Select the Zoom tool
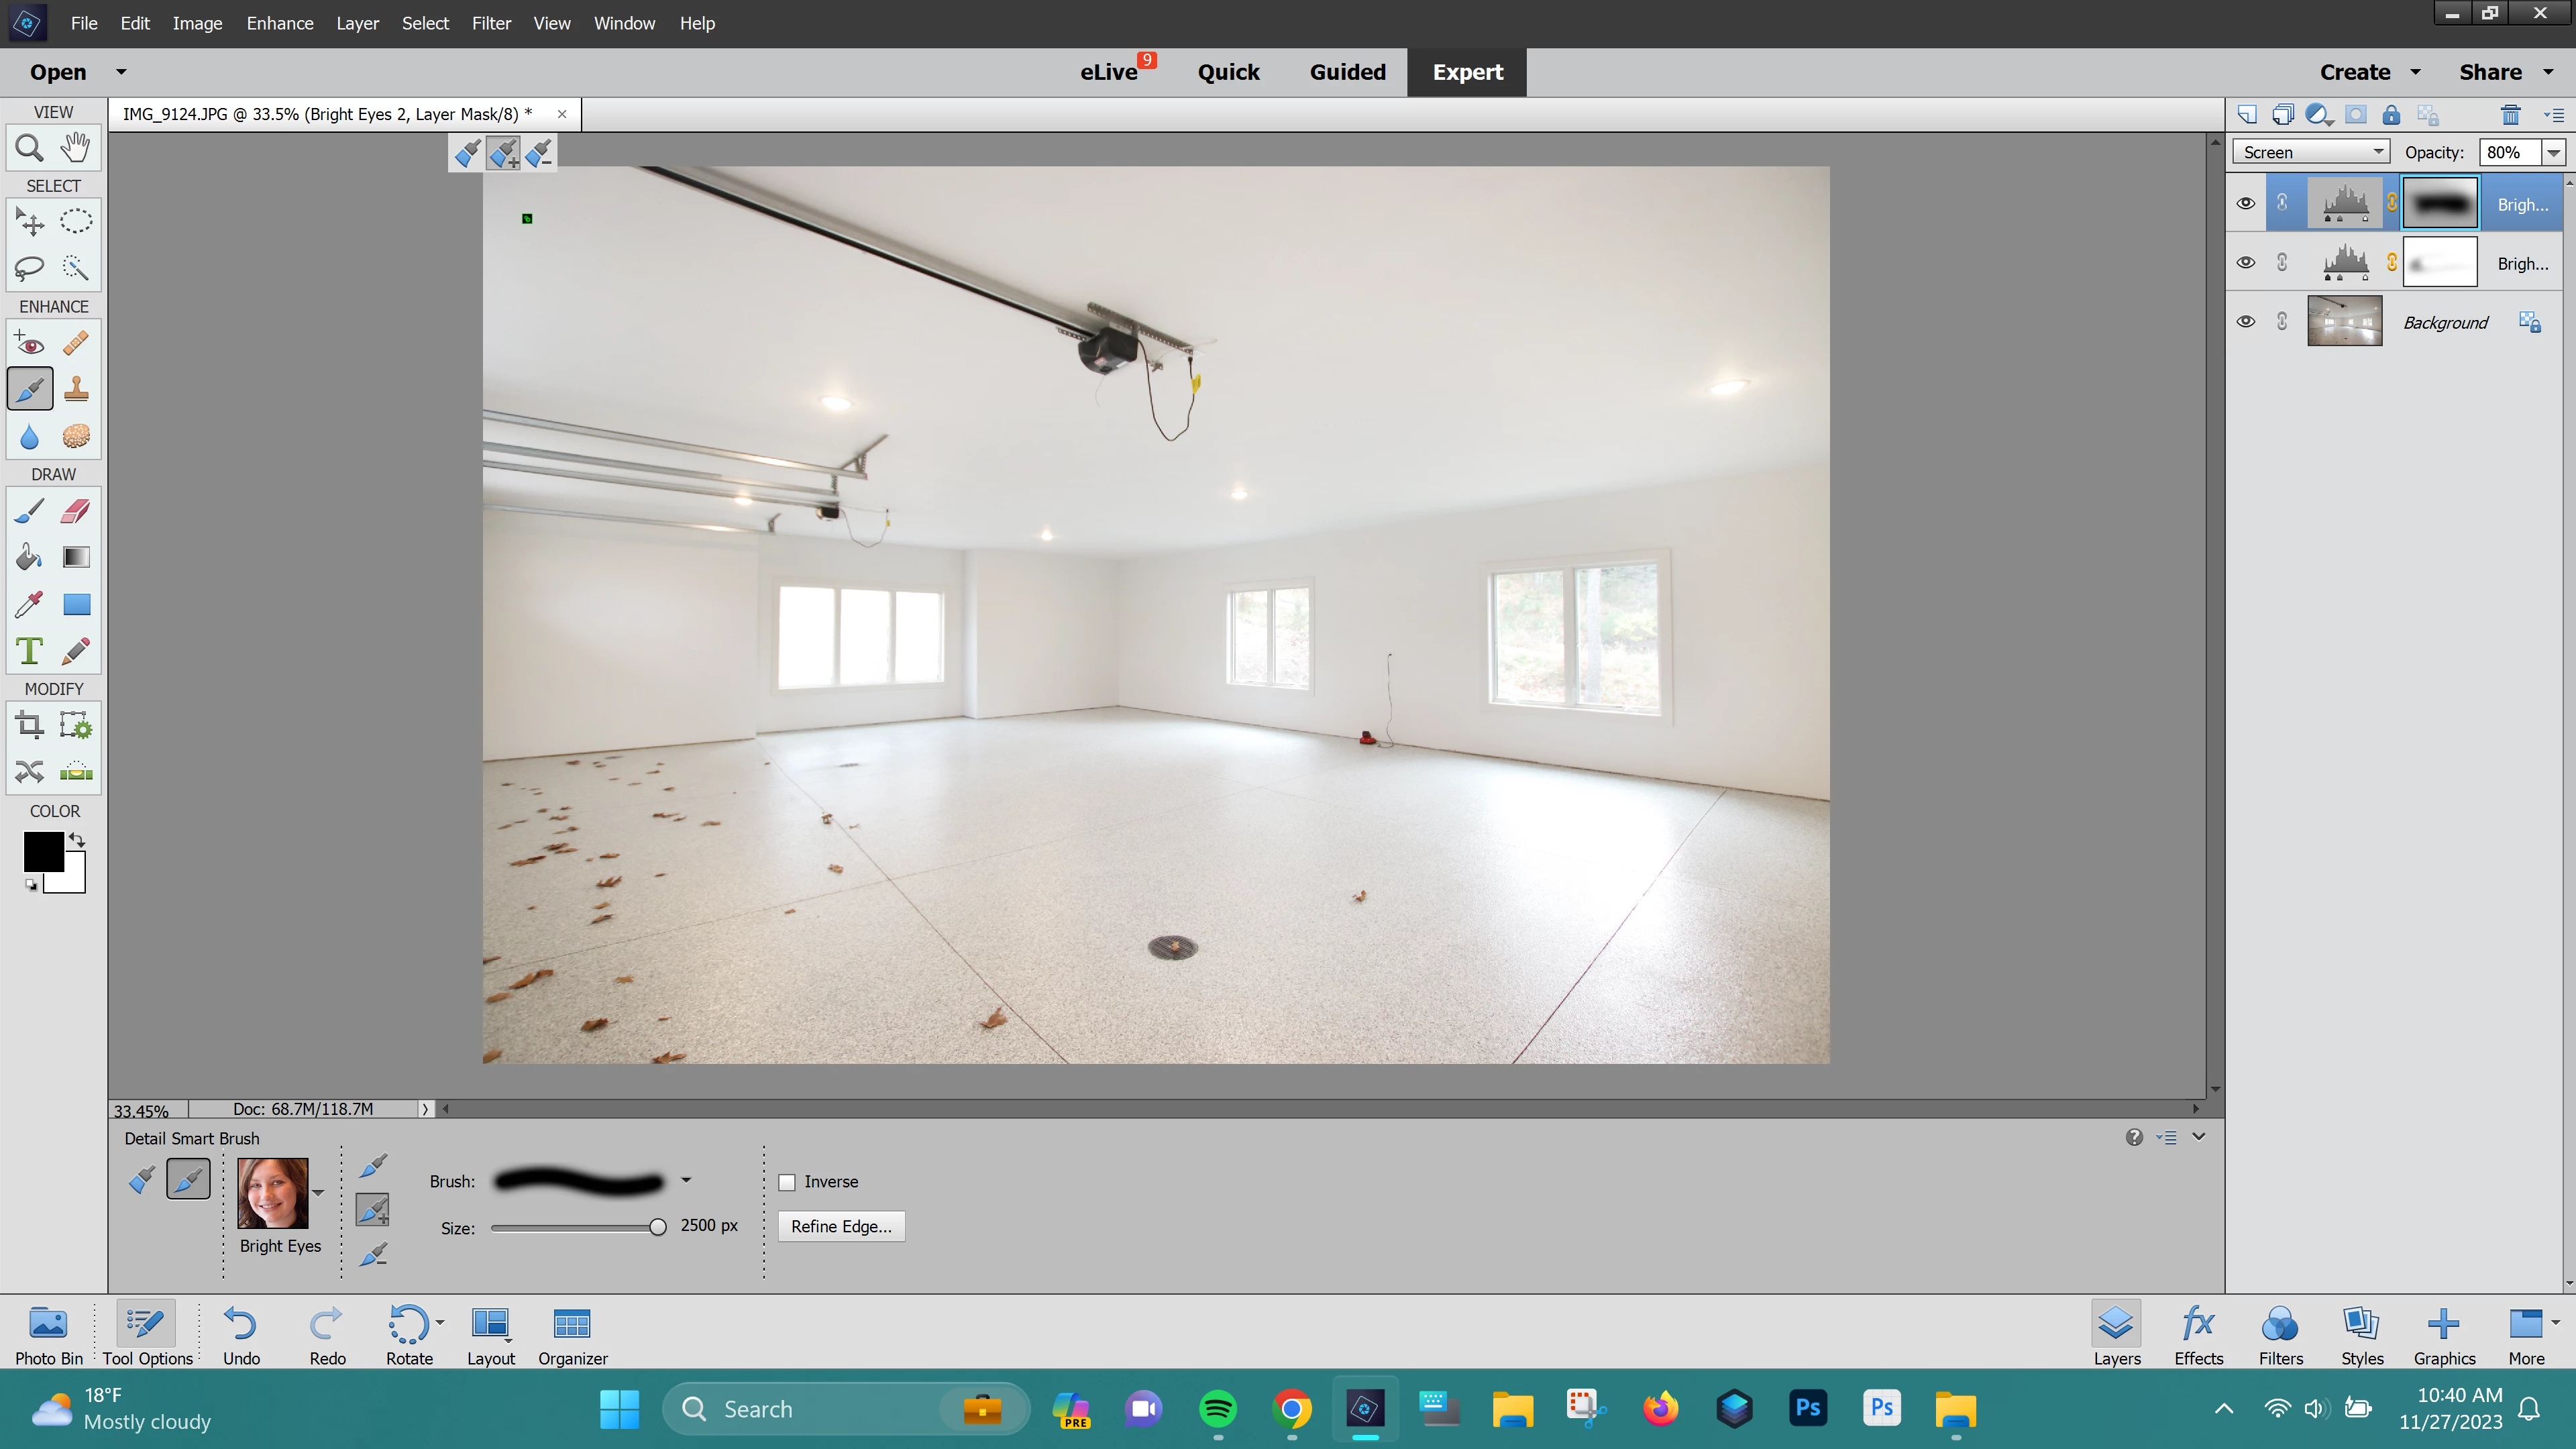 tap(29, 148)
